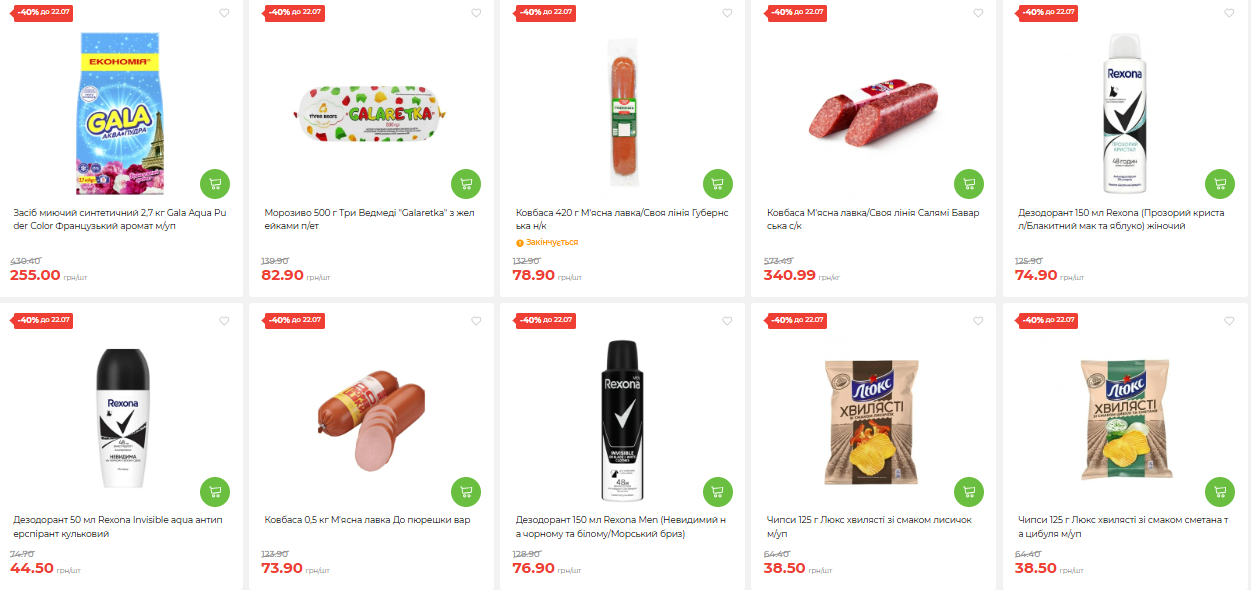Add Rexona Прозорий кристал deodorant to cart
The image size is (1251, 590).
(x=1219, y=184)
